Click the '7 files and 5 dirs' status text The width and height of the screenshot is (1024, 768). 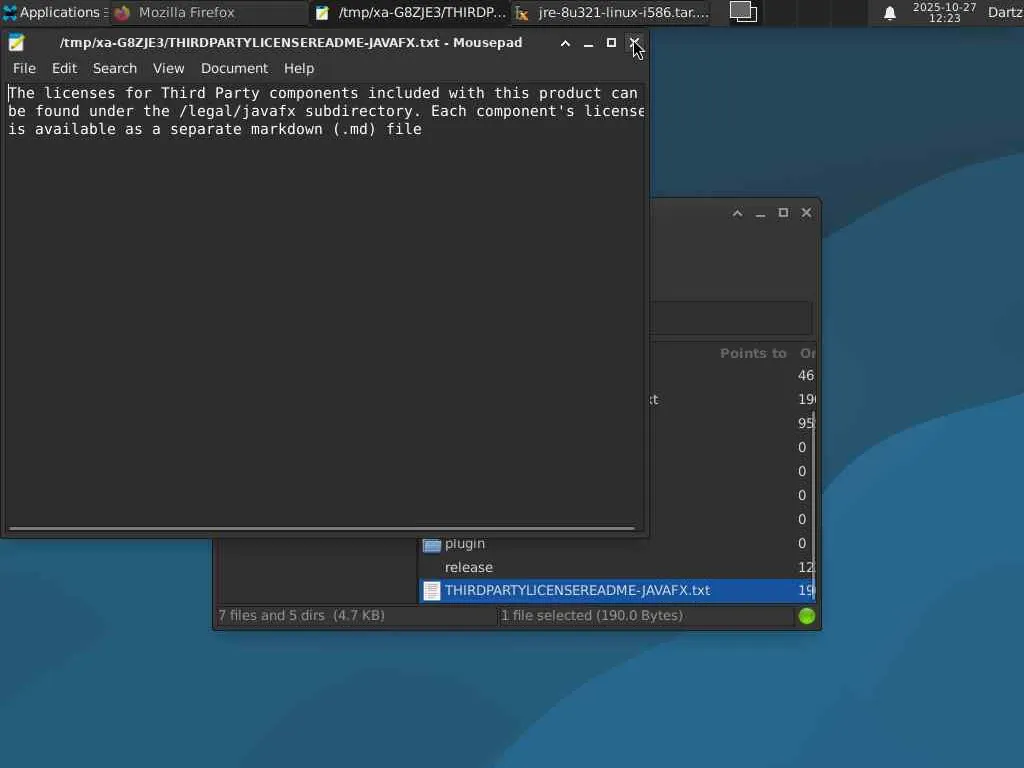[x=302, y=616]
